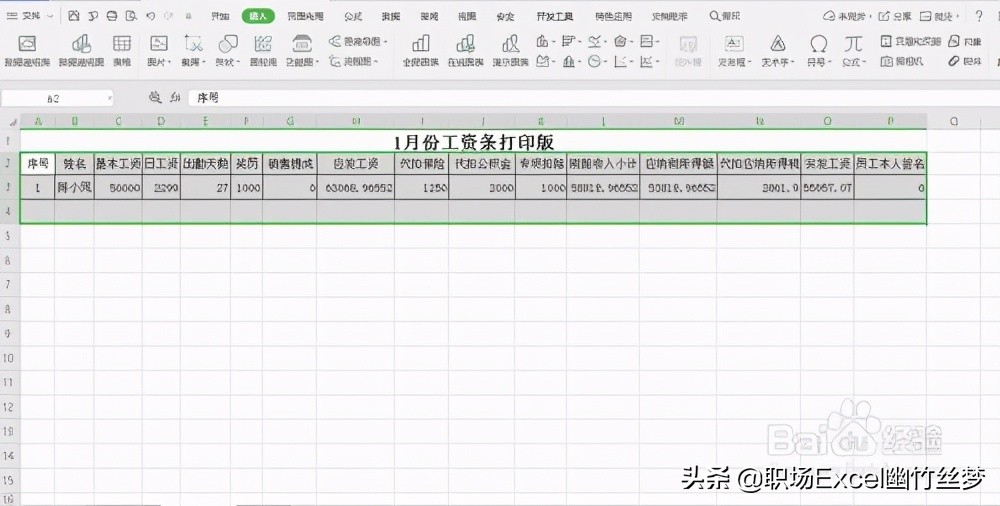
Task: Open the All Charts gallery
Action: [x=421, y=44]
